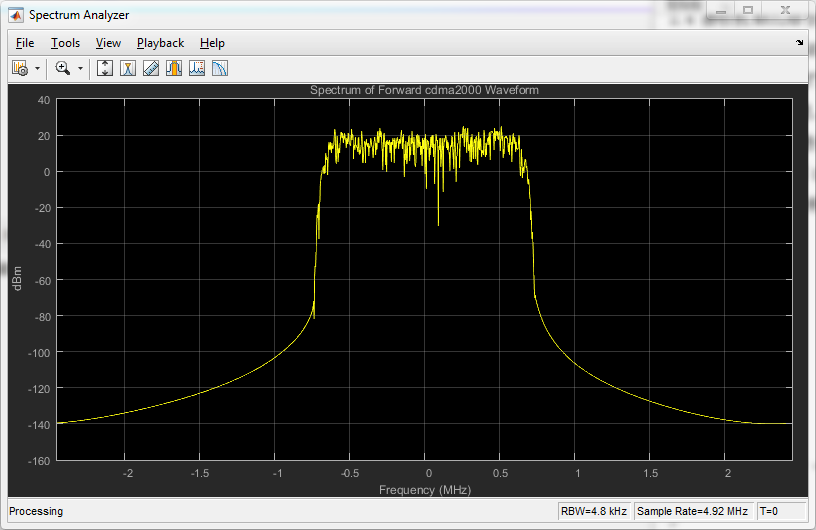
Task: Click the MATLAB logo in title bar
Action: pos(16,15)
